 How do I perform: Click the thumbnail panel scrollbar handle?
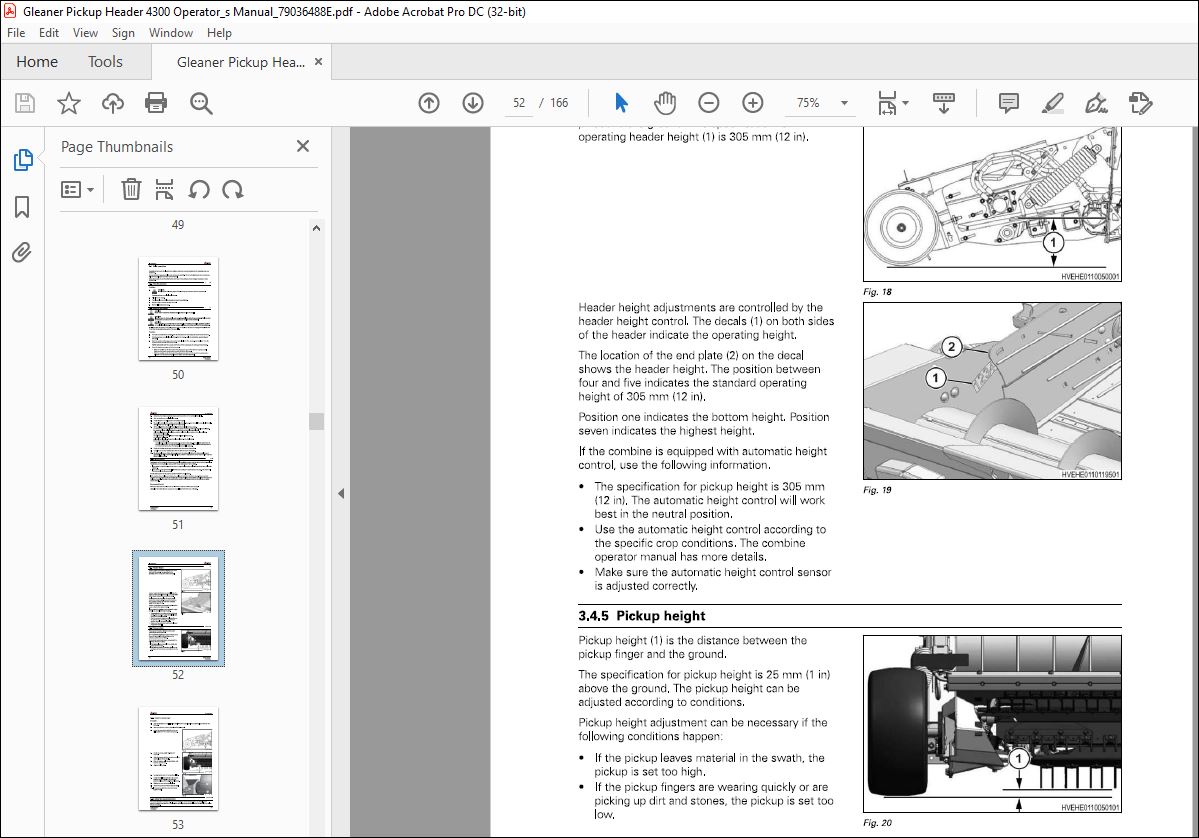pos(317,421)
